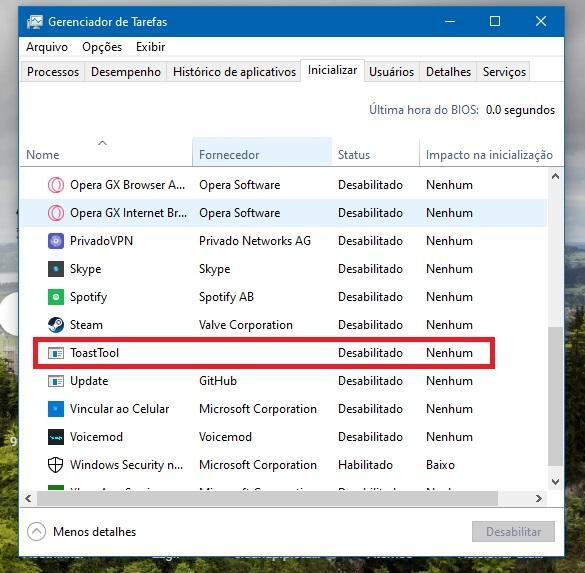Click the ToastTool entry icon
The height and width of the screenshot is (573, 585).
[x=56, y=353]
